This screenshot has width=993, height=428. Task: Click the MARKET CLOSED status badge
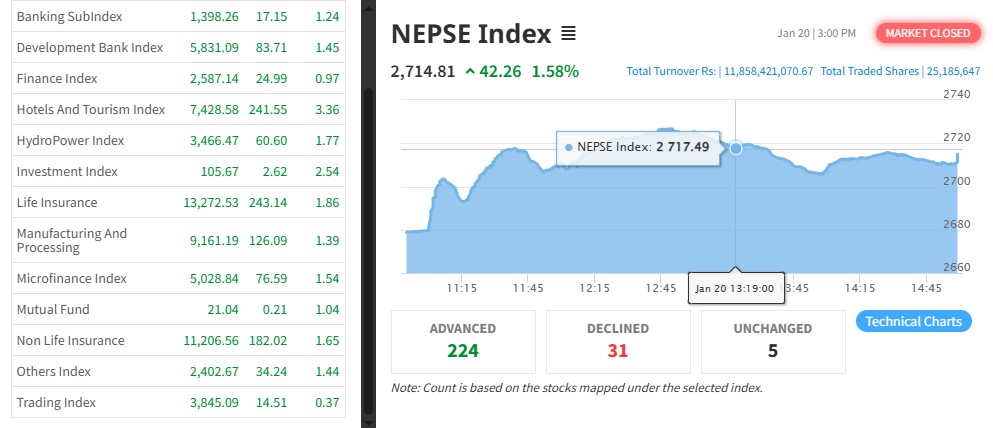[925, 33]
